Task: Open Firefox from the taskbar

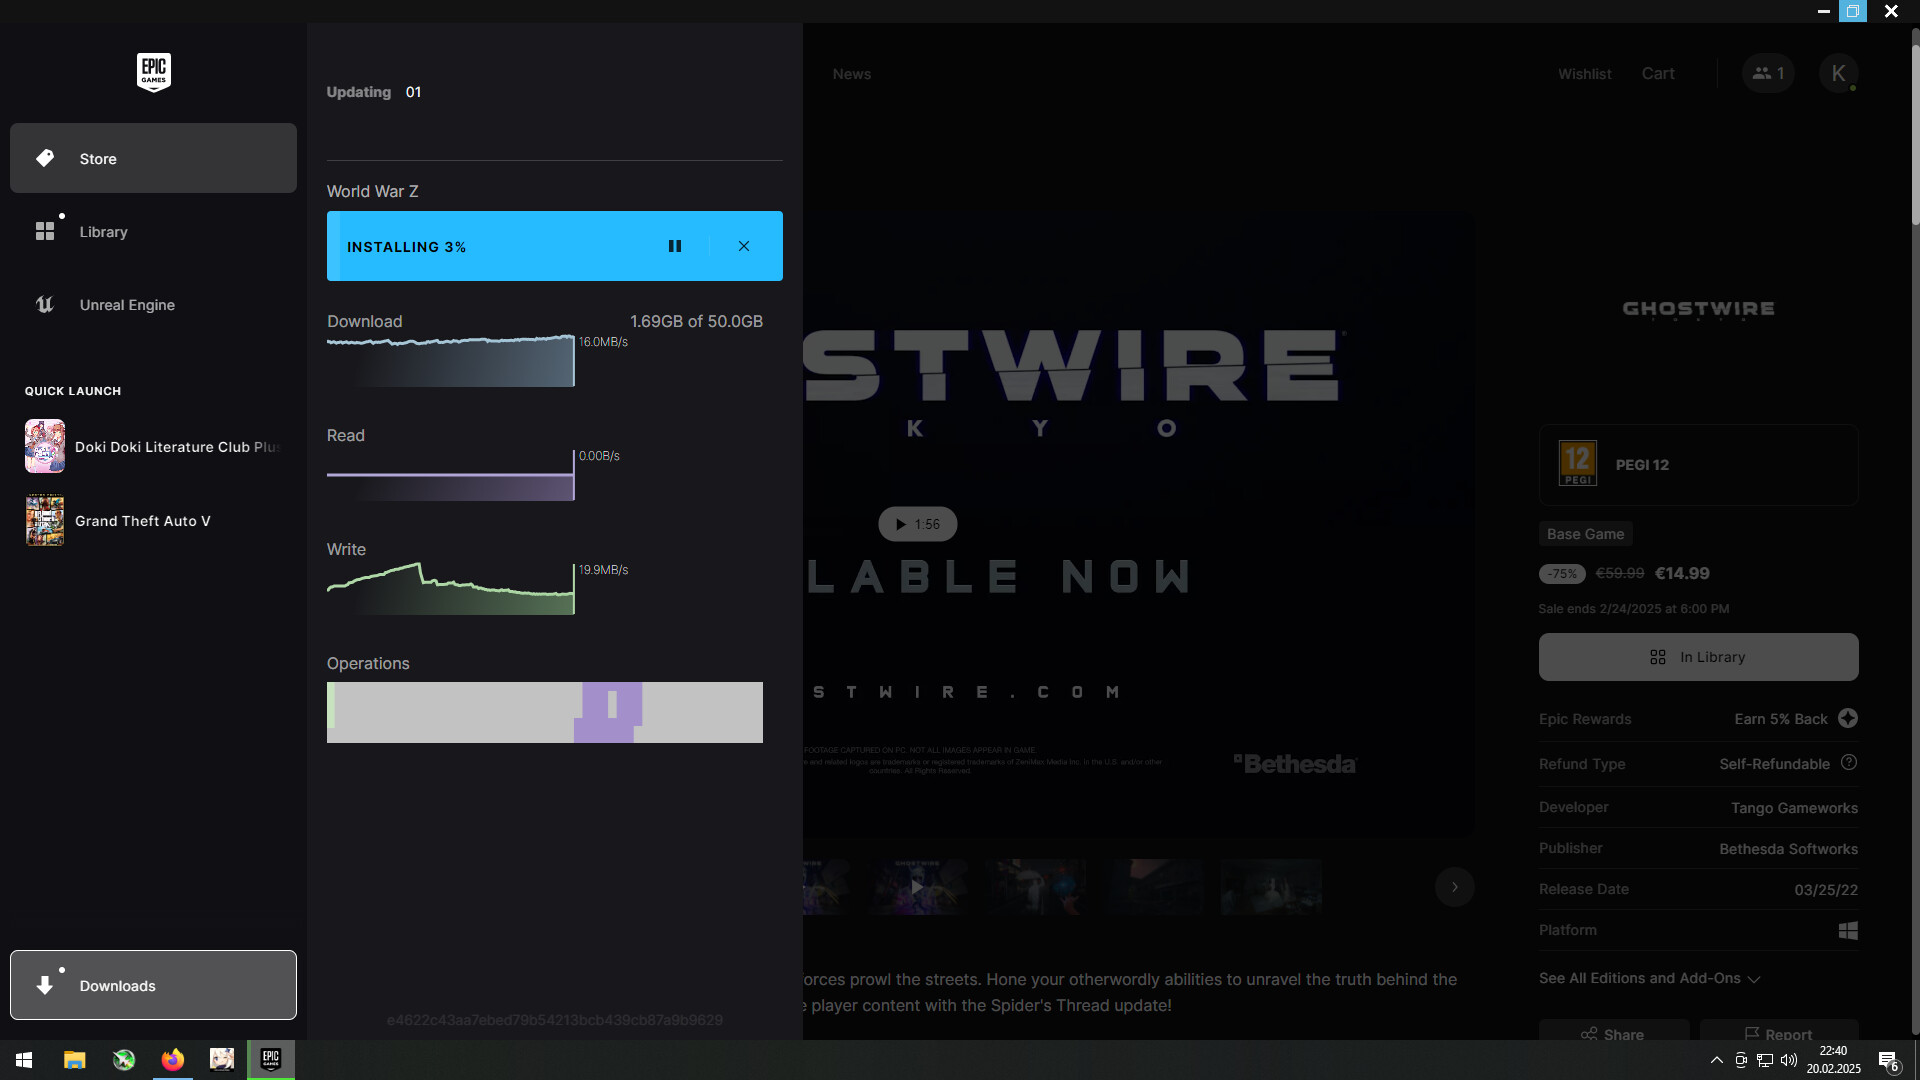Action: tap(173, 1059)
